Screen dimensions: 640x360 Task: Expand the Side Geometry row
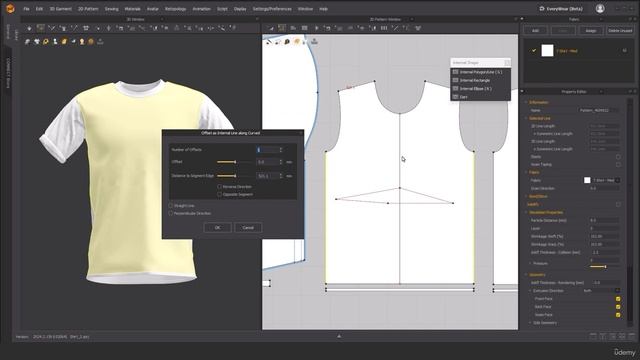530,323
